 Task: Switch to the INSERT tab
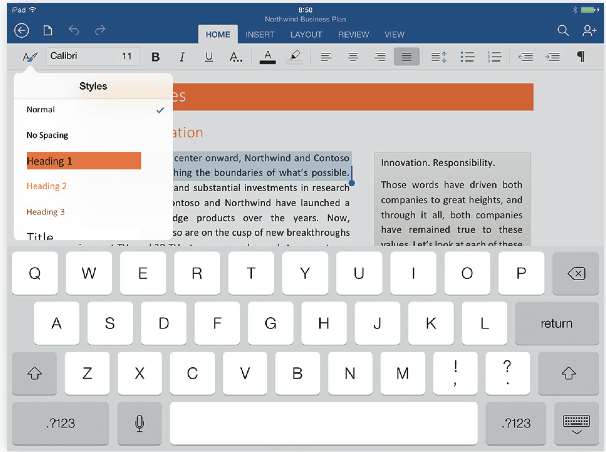click(260, 35)
